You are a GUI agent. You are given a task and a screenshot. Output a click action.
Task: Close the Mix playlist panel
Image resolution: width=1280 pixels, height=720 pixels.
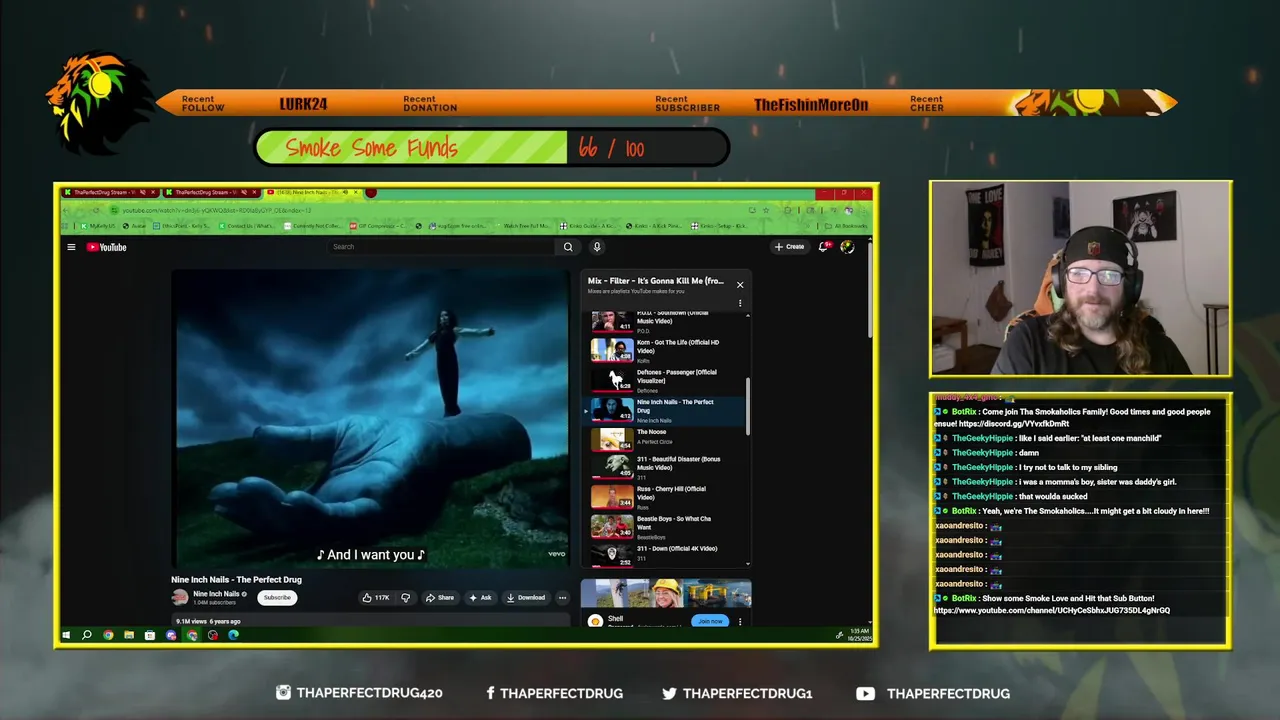[x=740, y=285]
